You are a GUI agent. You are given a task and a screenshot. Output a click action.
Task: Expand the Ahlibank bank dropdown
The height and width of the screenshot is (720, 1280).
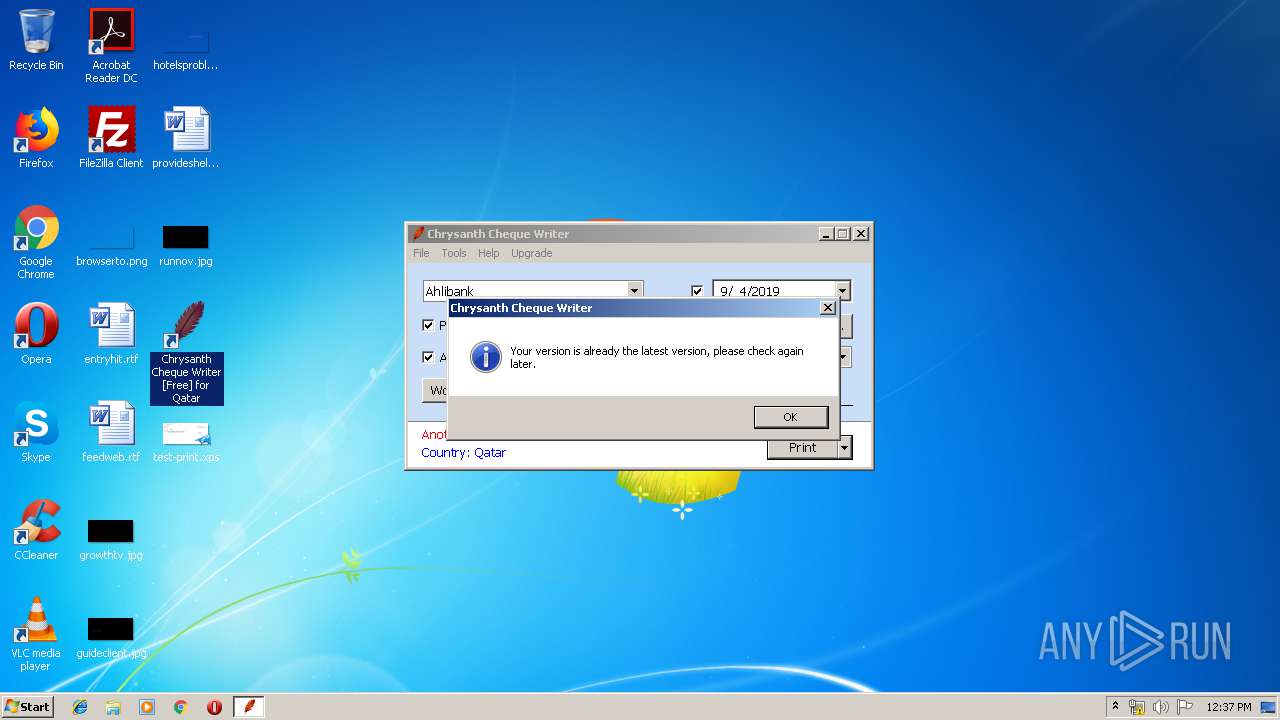click(634, 291)
